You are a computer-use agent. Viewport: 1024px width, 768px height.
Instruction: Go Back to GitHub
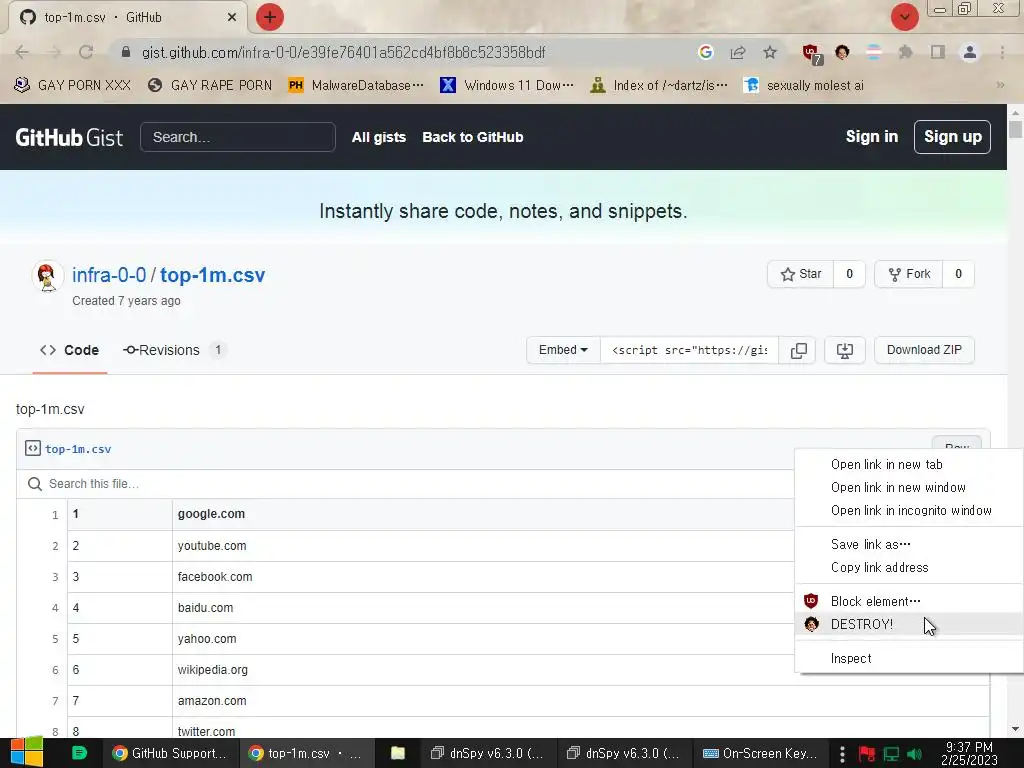click(473, 137)
